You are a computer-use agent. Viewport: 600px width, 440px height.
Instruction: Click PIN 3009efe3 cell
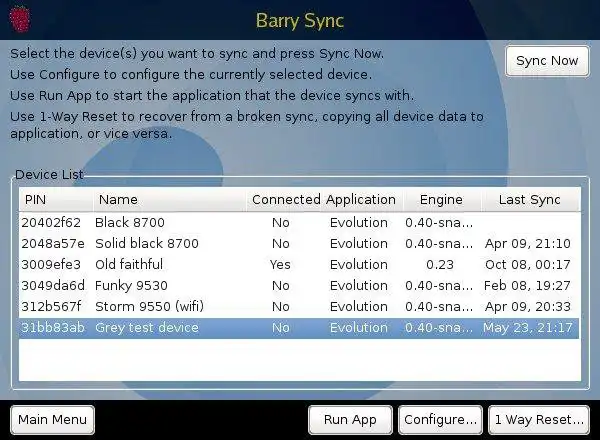(51, 265)
